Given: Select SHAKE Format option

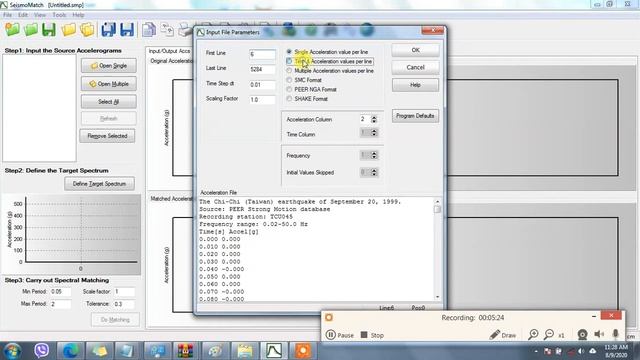Looking at the screenshot, I should tap(307, 99).
